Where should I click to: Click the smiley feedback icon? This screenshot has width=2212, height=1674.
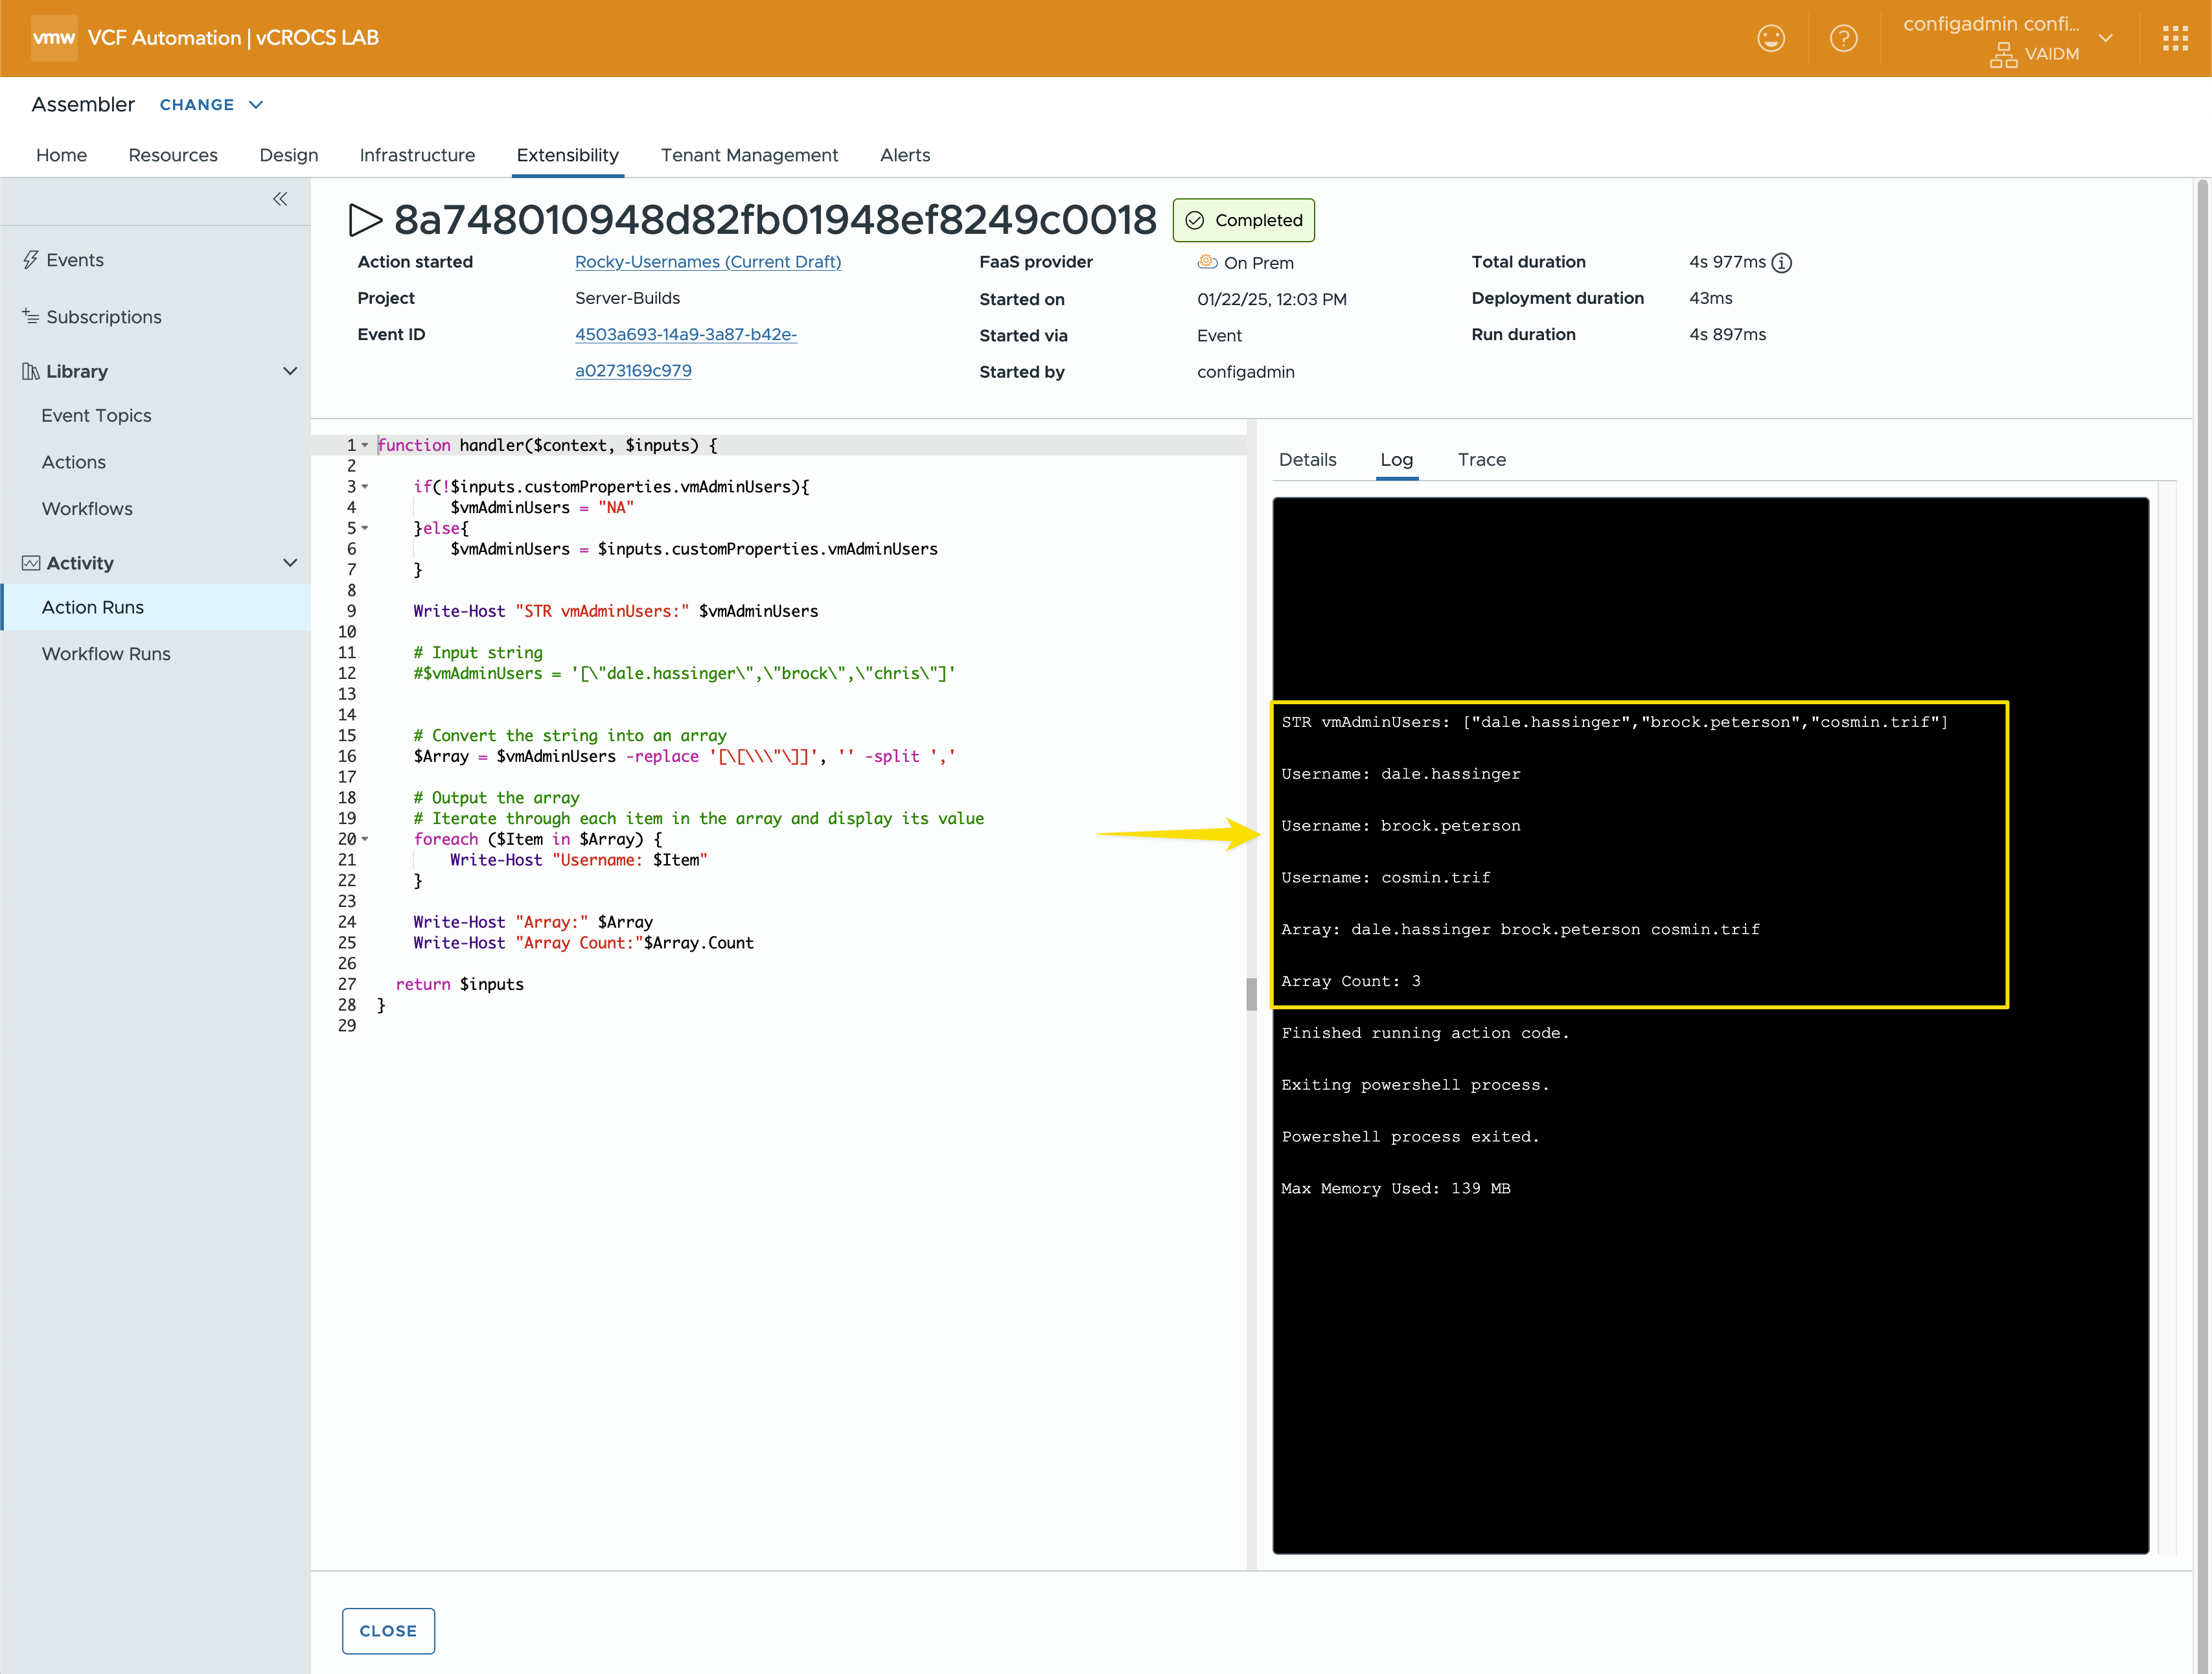(1770, 38)
